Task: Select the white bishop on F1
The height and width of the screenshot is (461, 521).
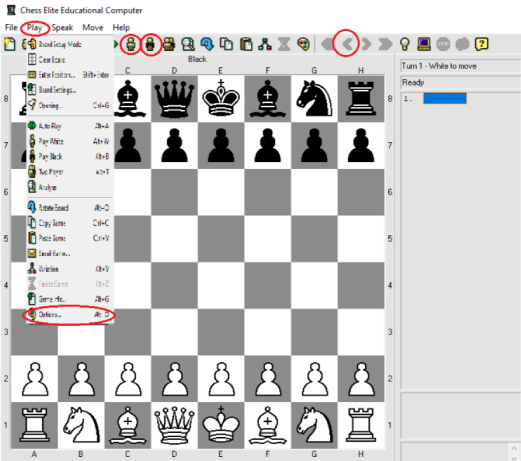Action: [268, 426]
